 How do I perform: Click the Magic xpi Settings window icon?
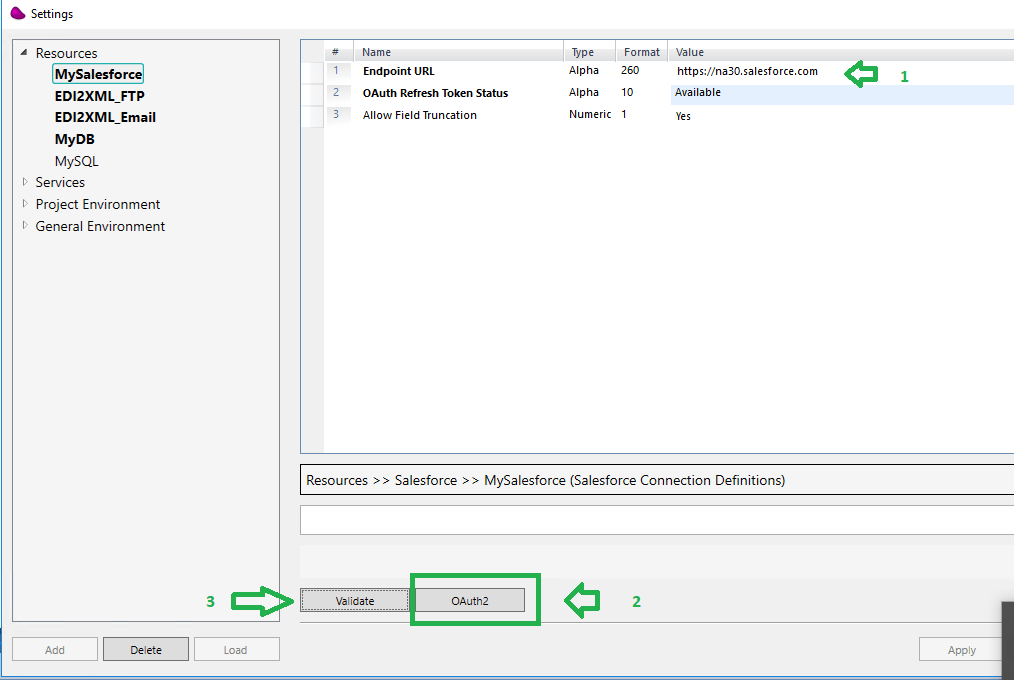17,13
